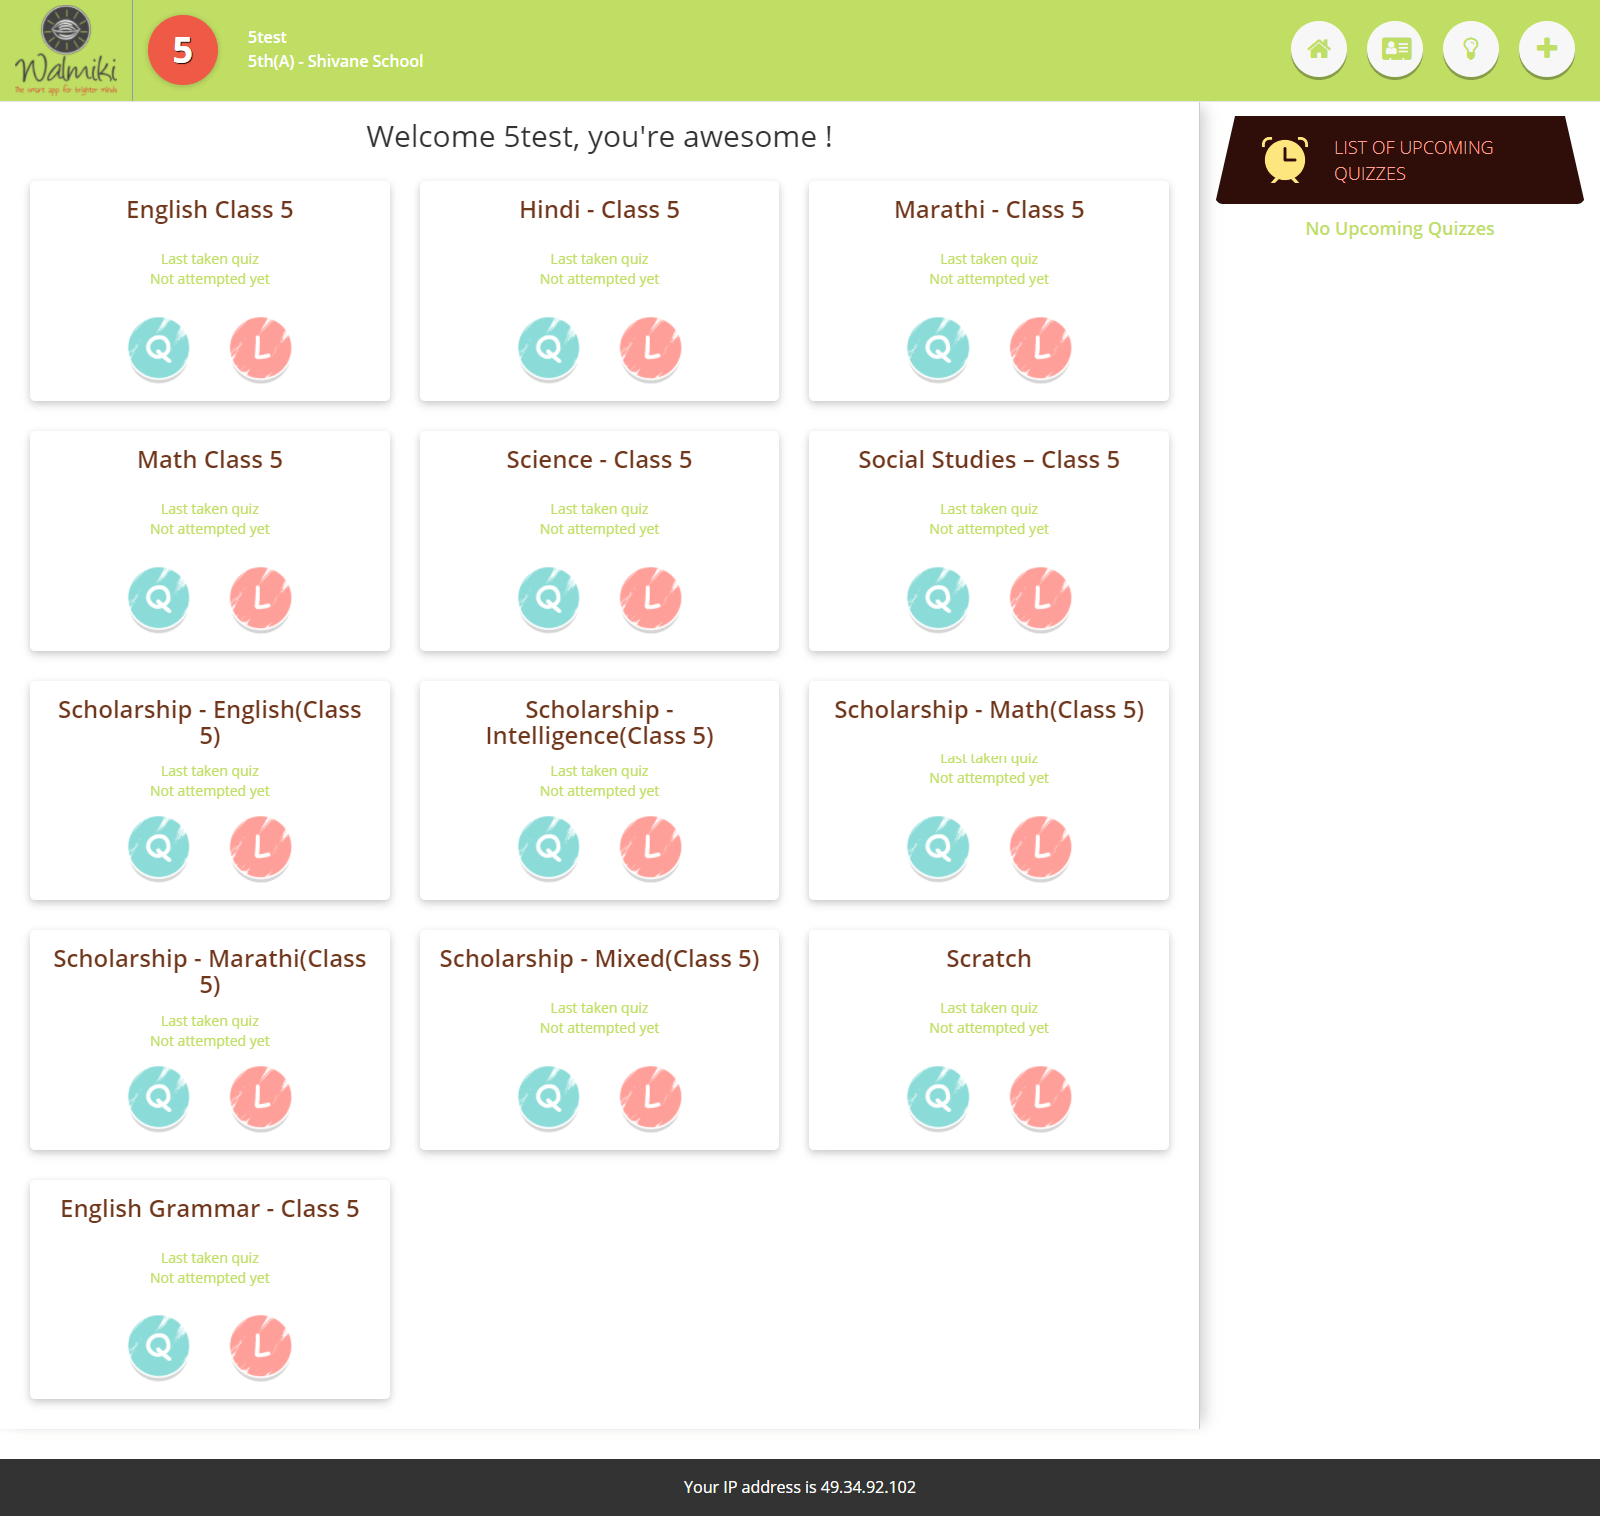
Task: Start quiz Q for English Grammar - Class 5
Action: coord(159,1346)
